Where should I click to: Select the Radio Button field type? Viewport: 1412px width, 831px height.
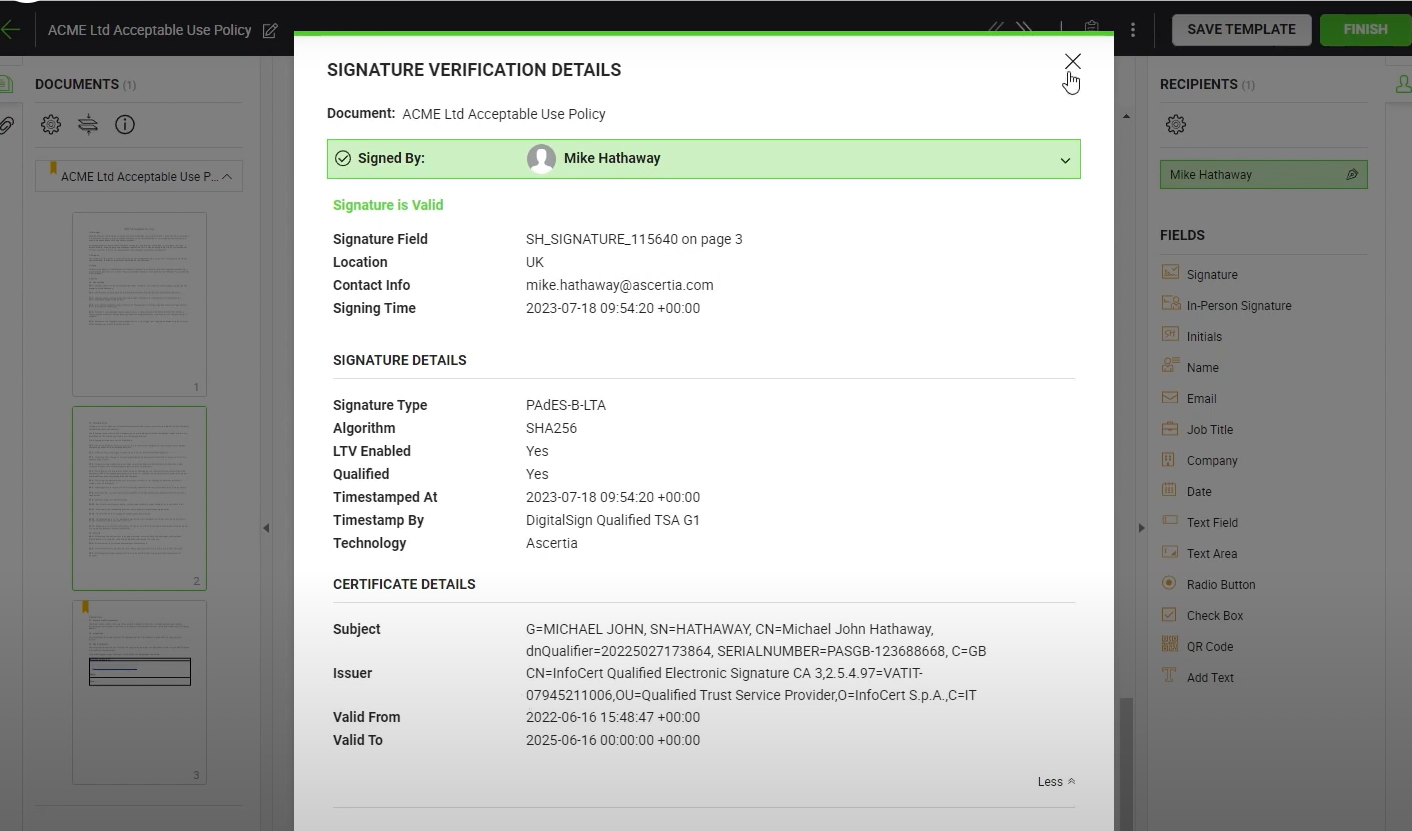coord(1168,583)
